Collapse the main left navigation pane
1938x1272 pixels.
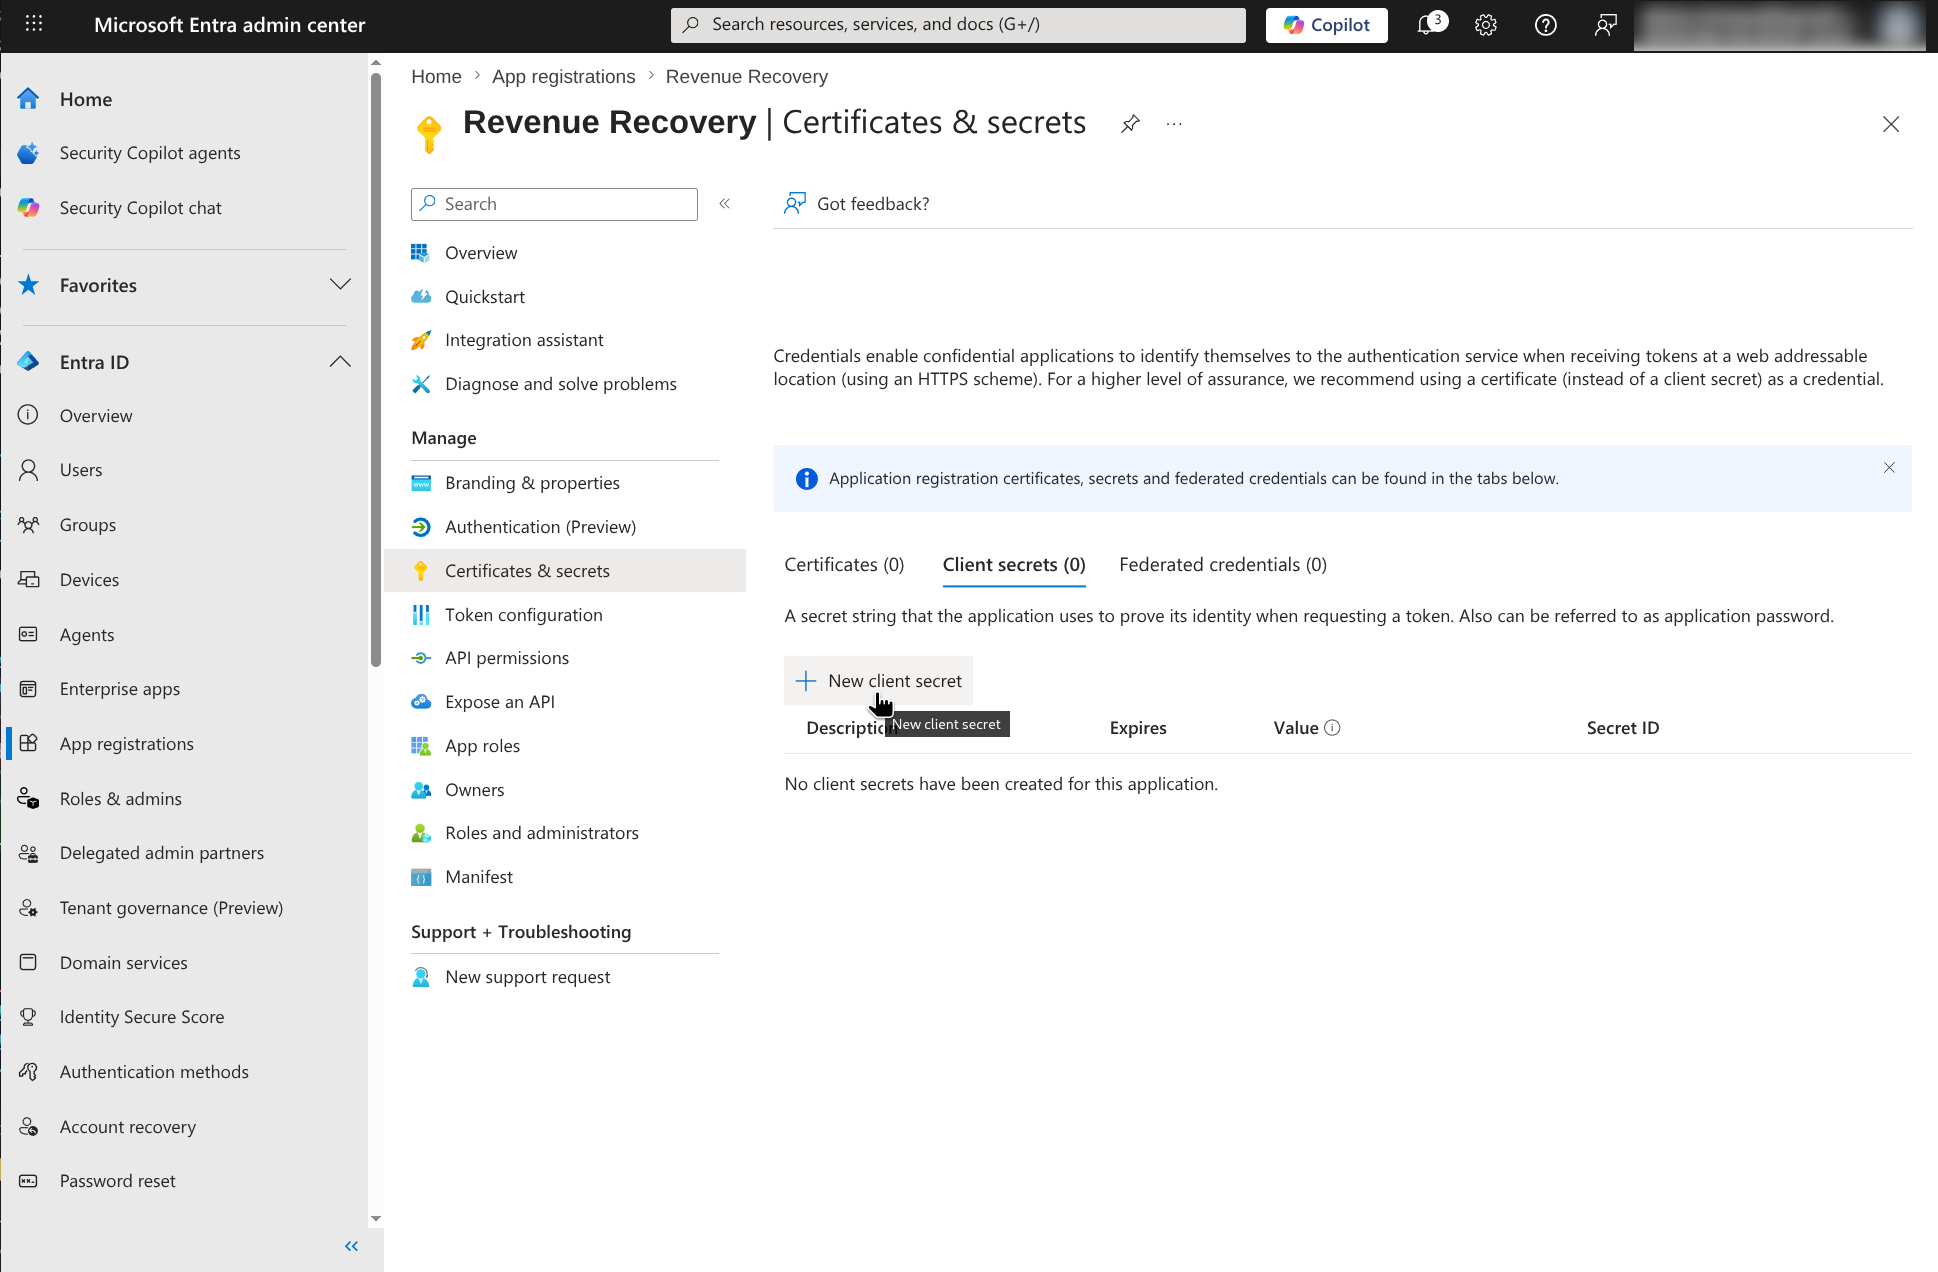[351, 1246]
